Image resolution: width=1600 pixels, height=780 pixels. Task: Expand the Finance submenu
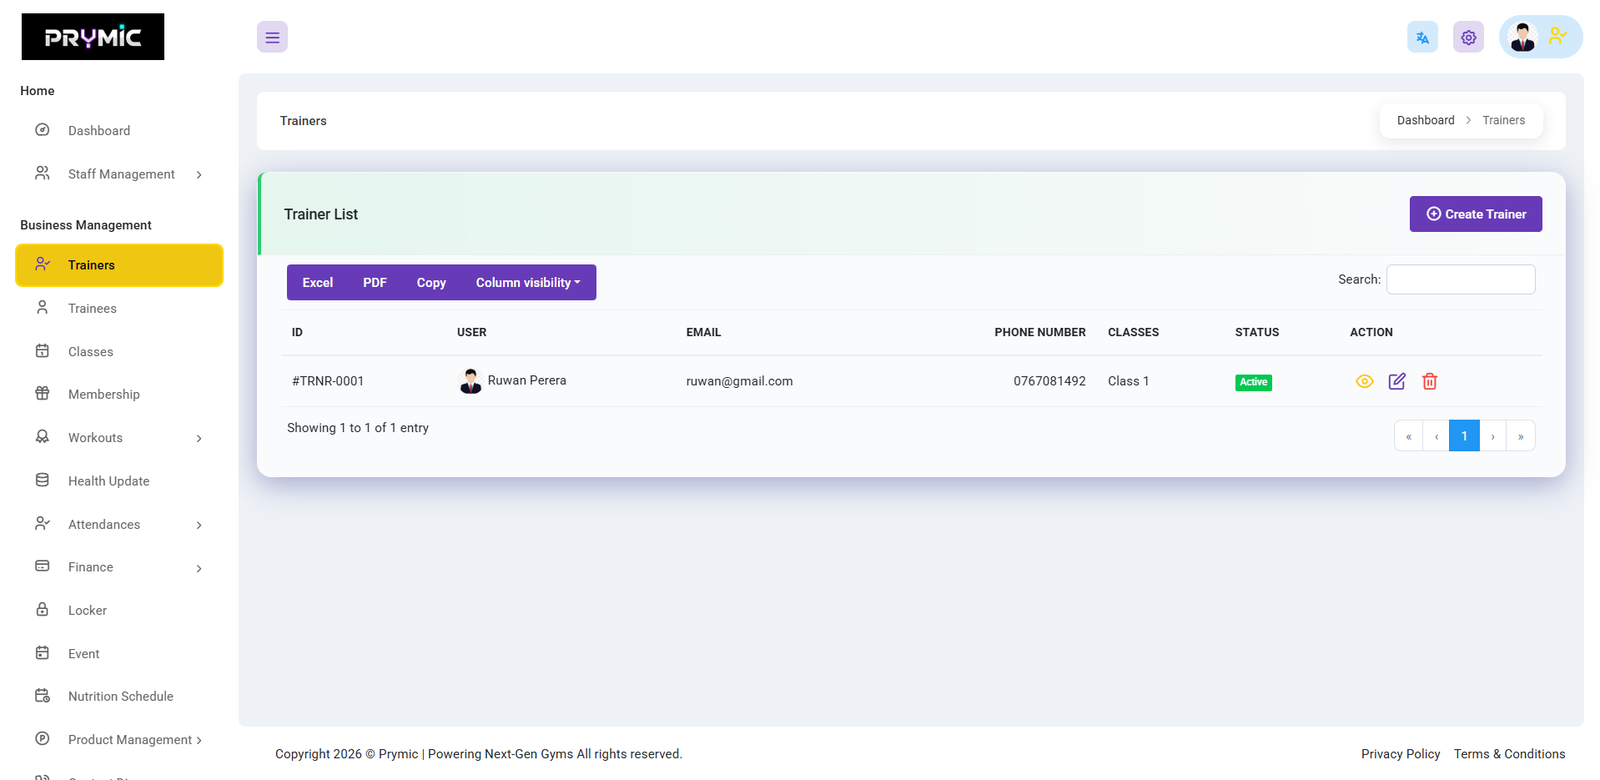(x=91, y=567)
